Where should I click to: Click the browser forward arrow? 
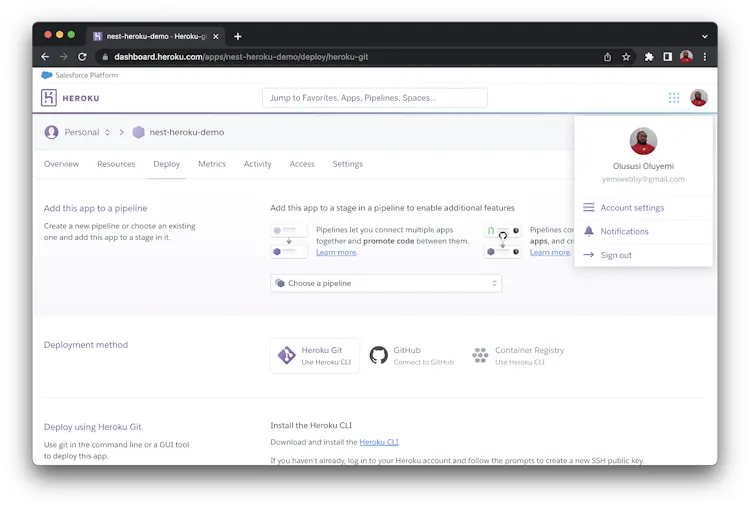(64, 57)
